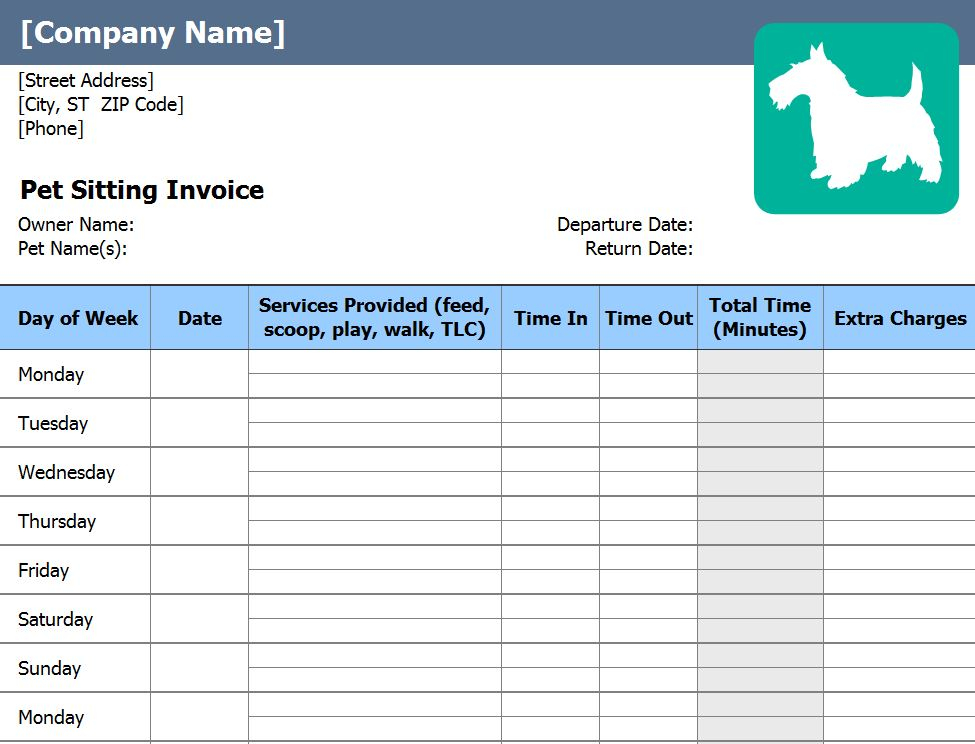Image resolution: width=975 pixels, height=744 pixels.
Task: Select the Extra Charges column header
Action: click(x=900, y=318)
